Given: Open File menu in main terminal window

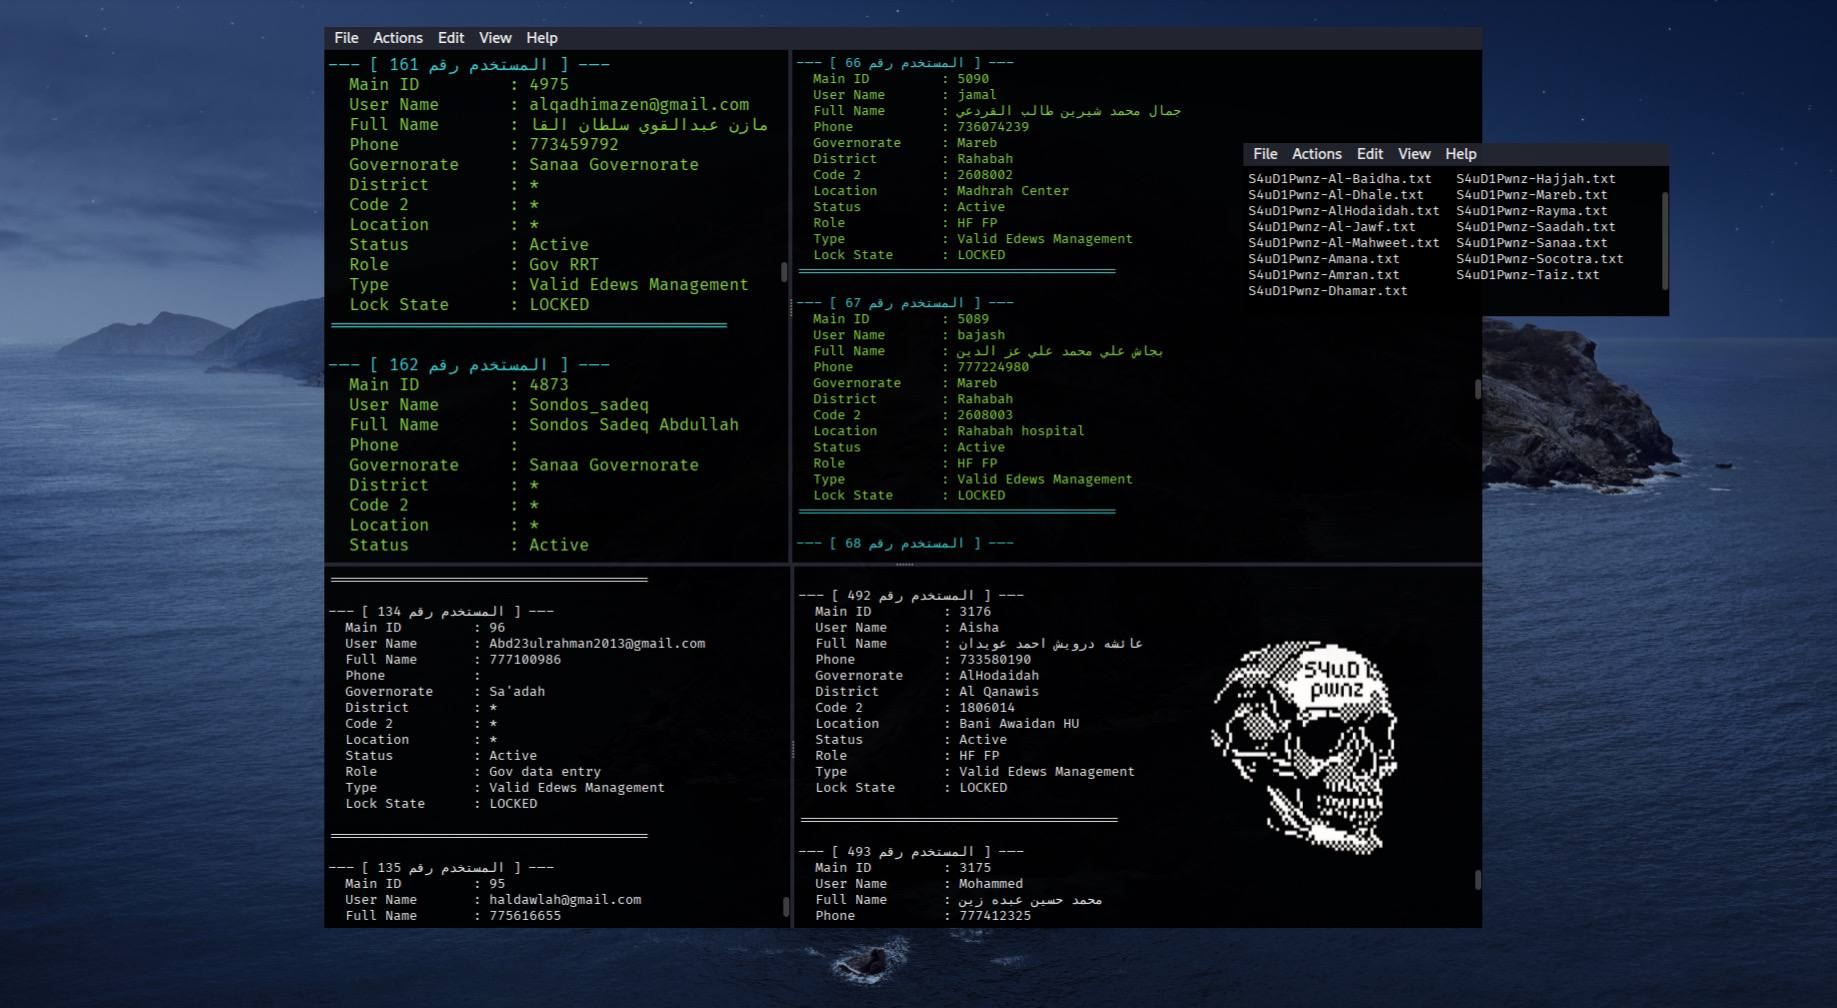Looking at the screenshot, I should click(346, 38).
